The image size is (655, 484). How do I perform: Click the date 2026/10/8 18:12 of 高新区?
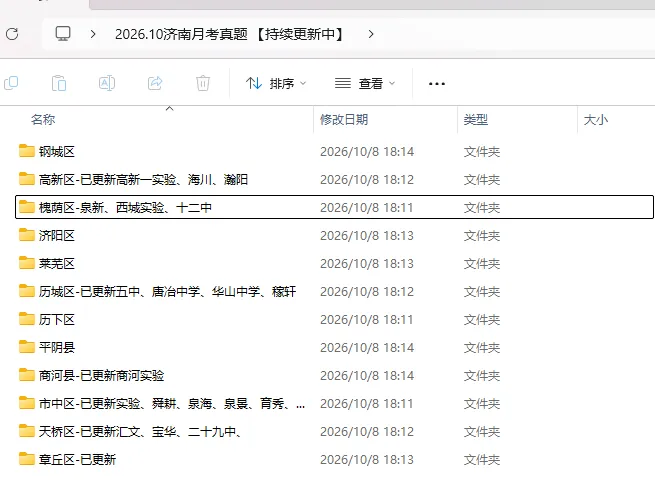[367, 180]
